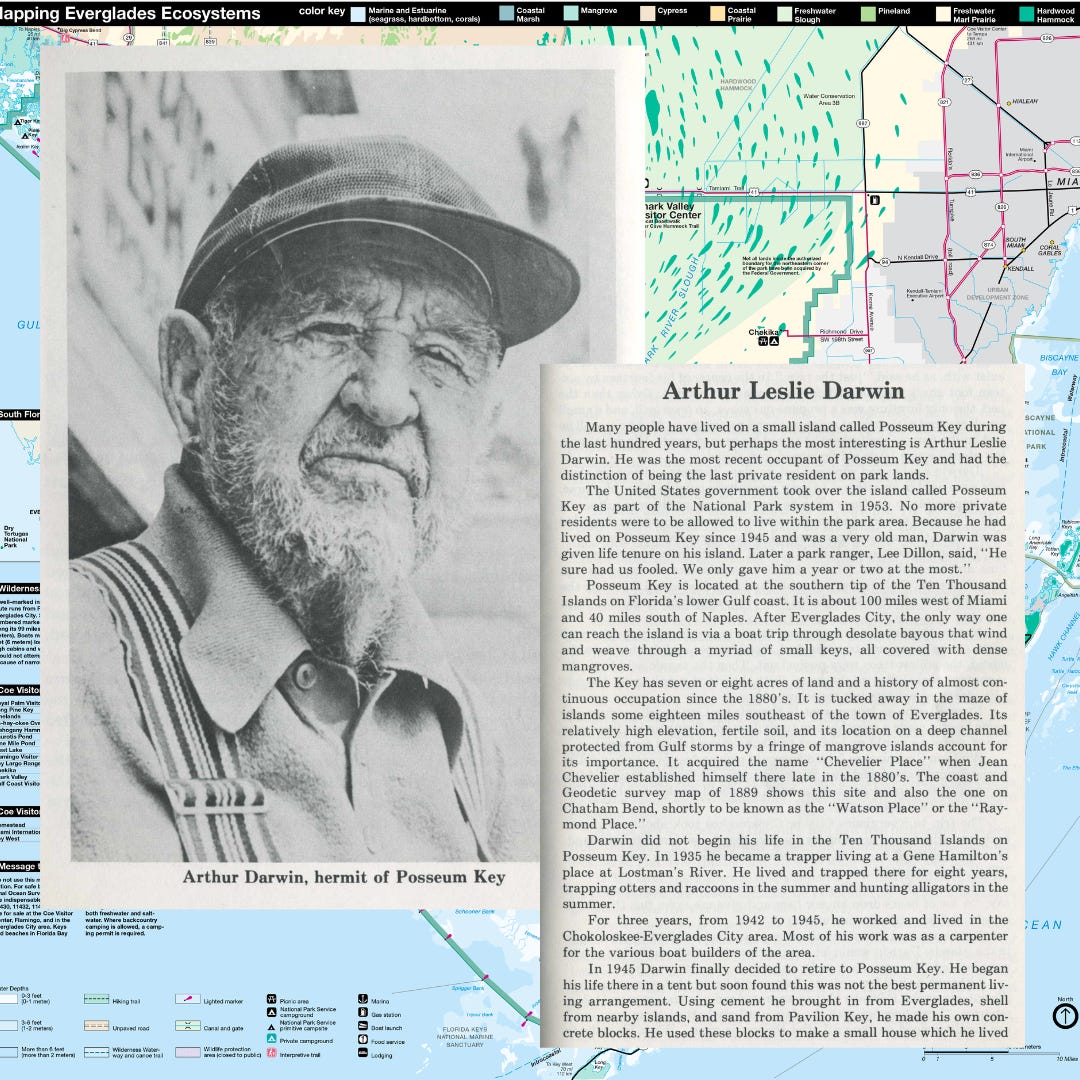1080x1080 pixels.
Task: Click the 'SOUTH MIAMI' map label
Action: (1016, 242)
